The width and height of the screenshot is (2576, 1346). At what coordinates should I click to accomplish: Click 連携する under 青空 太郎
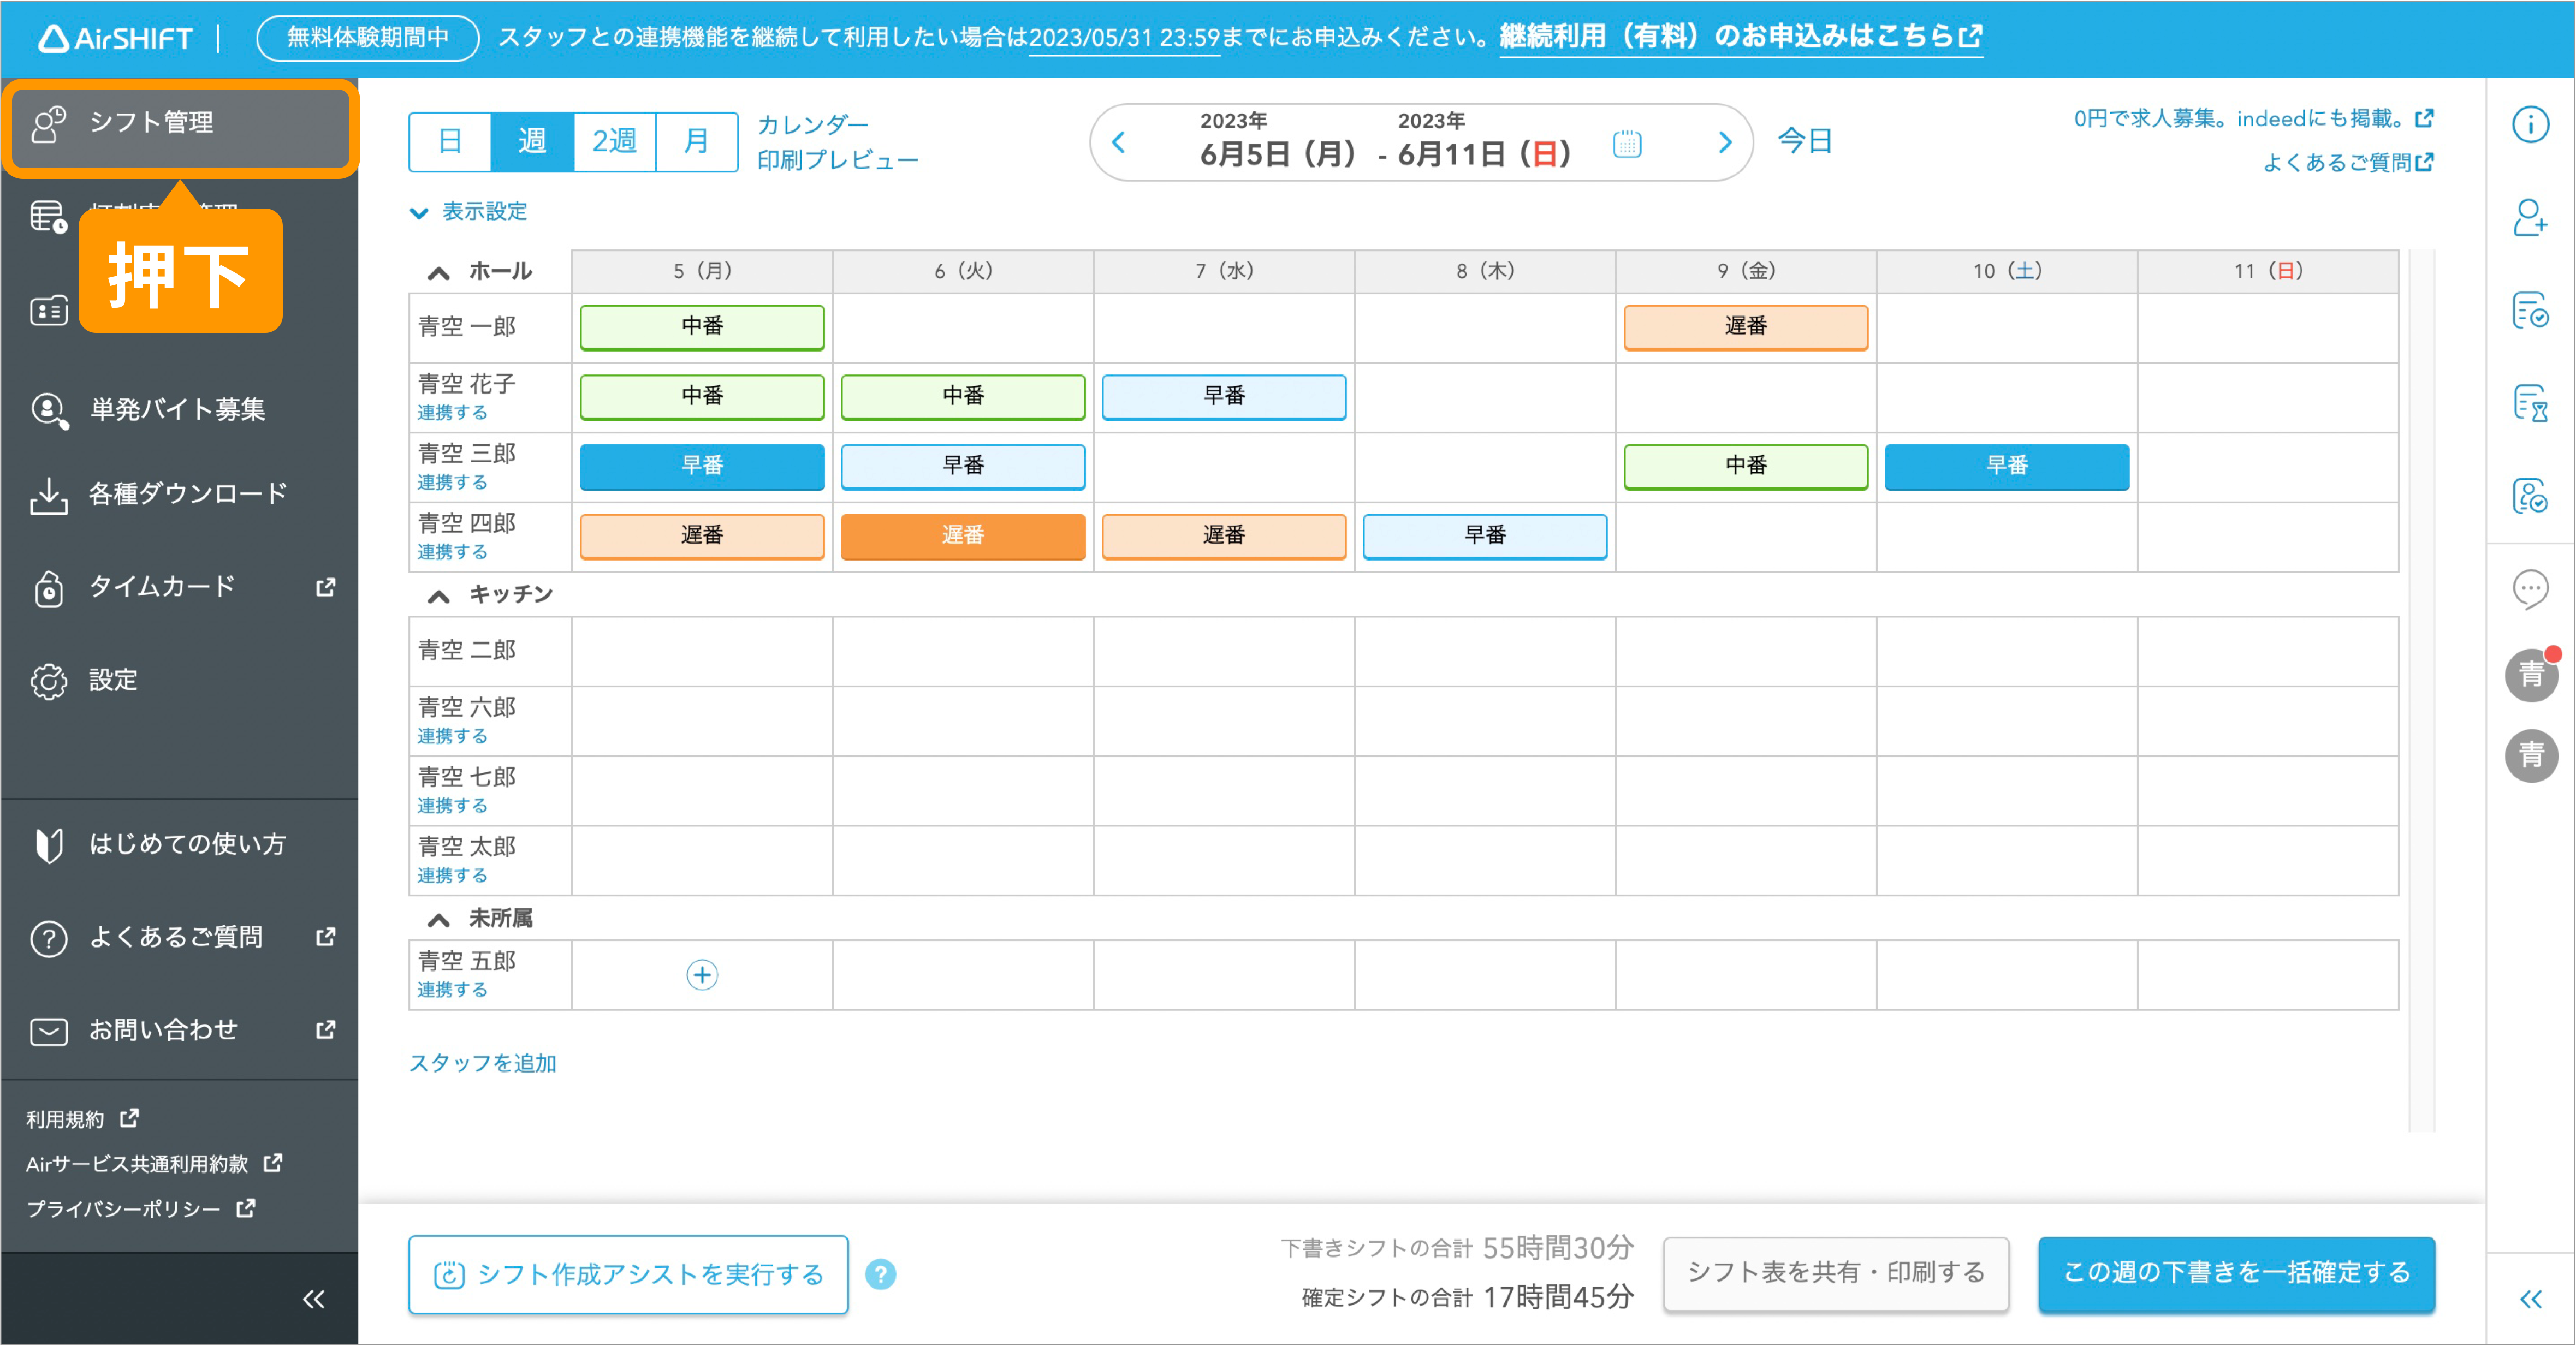click(x=452, y=876)
